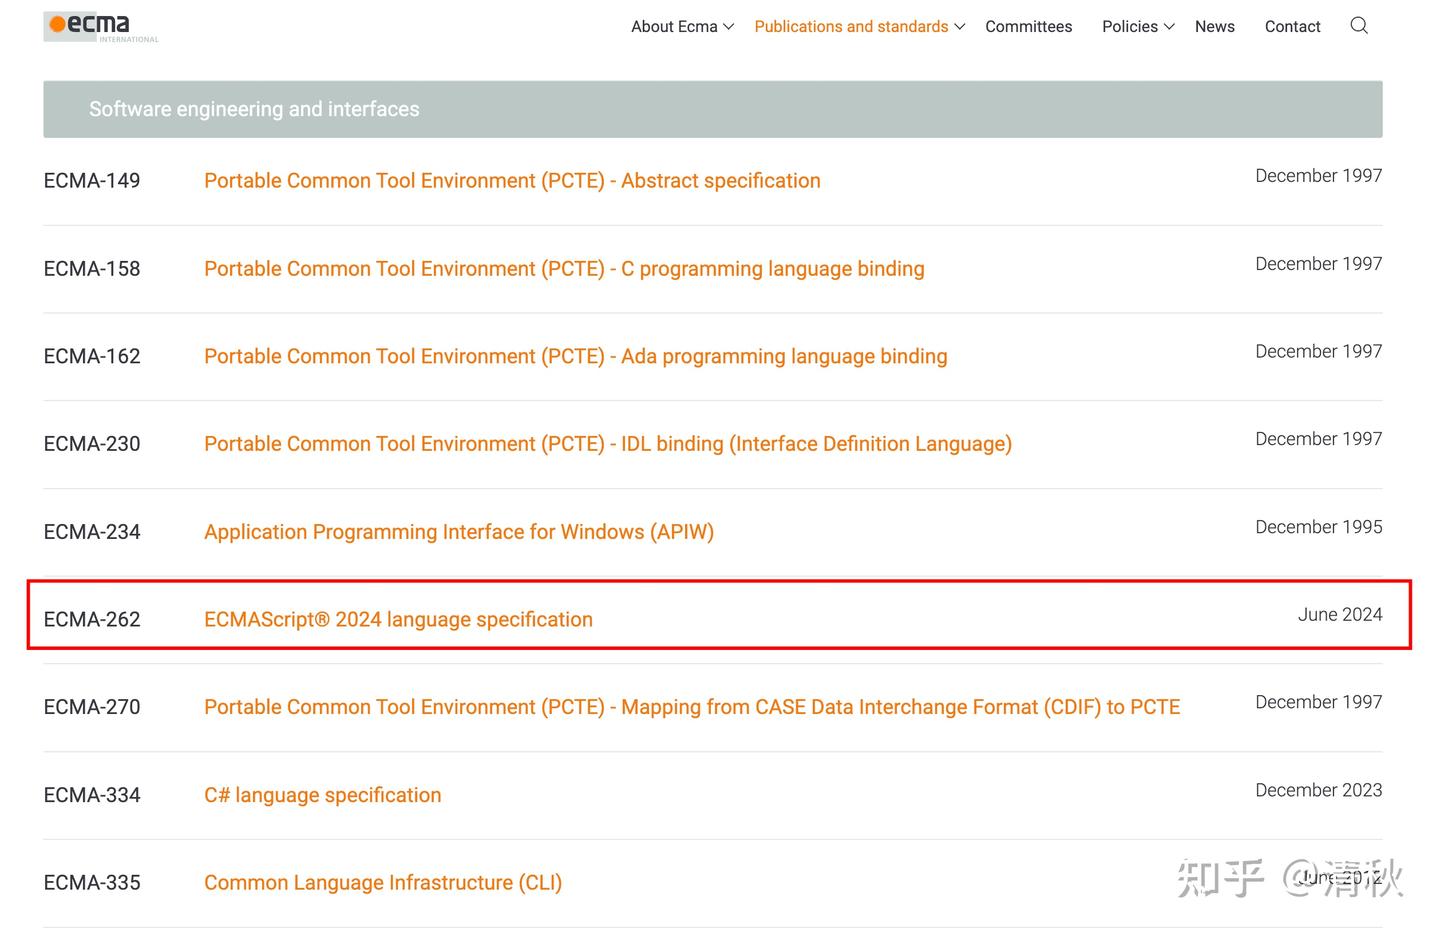Click the ECMA-262 standard number
1440x936 pixels.
coord(92,619)
